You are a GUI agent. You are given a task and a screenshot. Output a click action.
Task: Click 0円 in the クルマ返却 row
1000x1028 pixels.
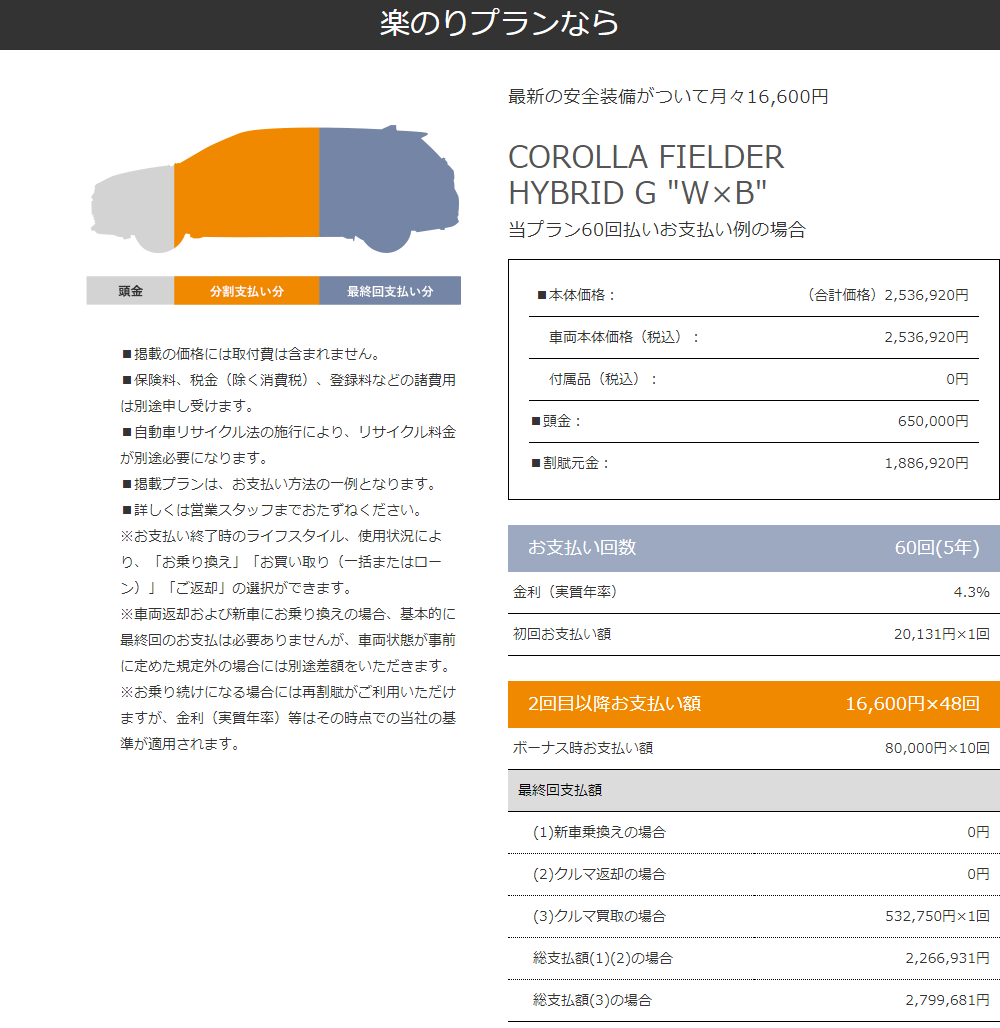978,874
